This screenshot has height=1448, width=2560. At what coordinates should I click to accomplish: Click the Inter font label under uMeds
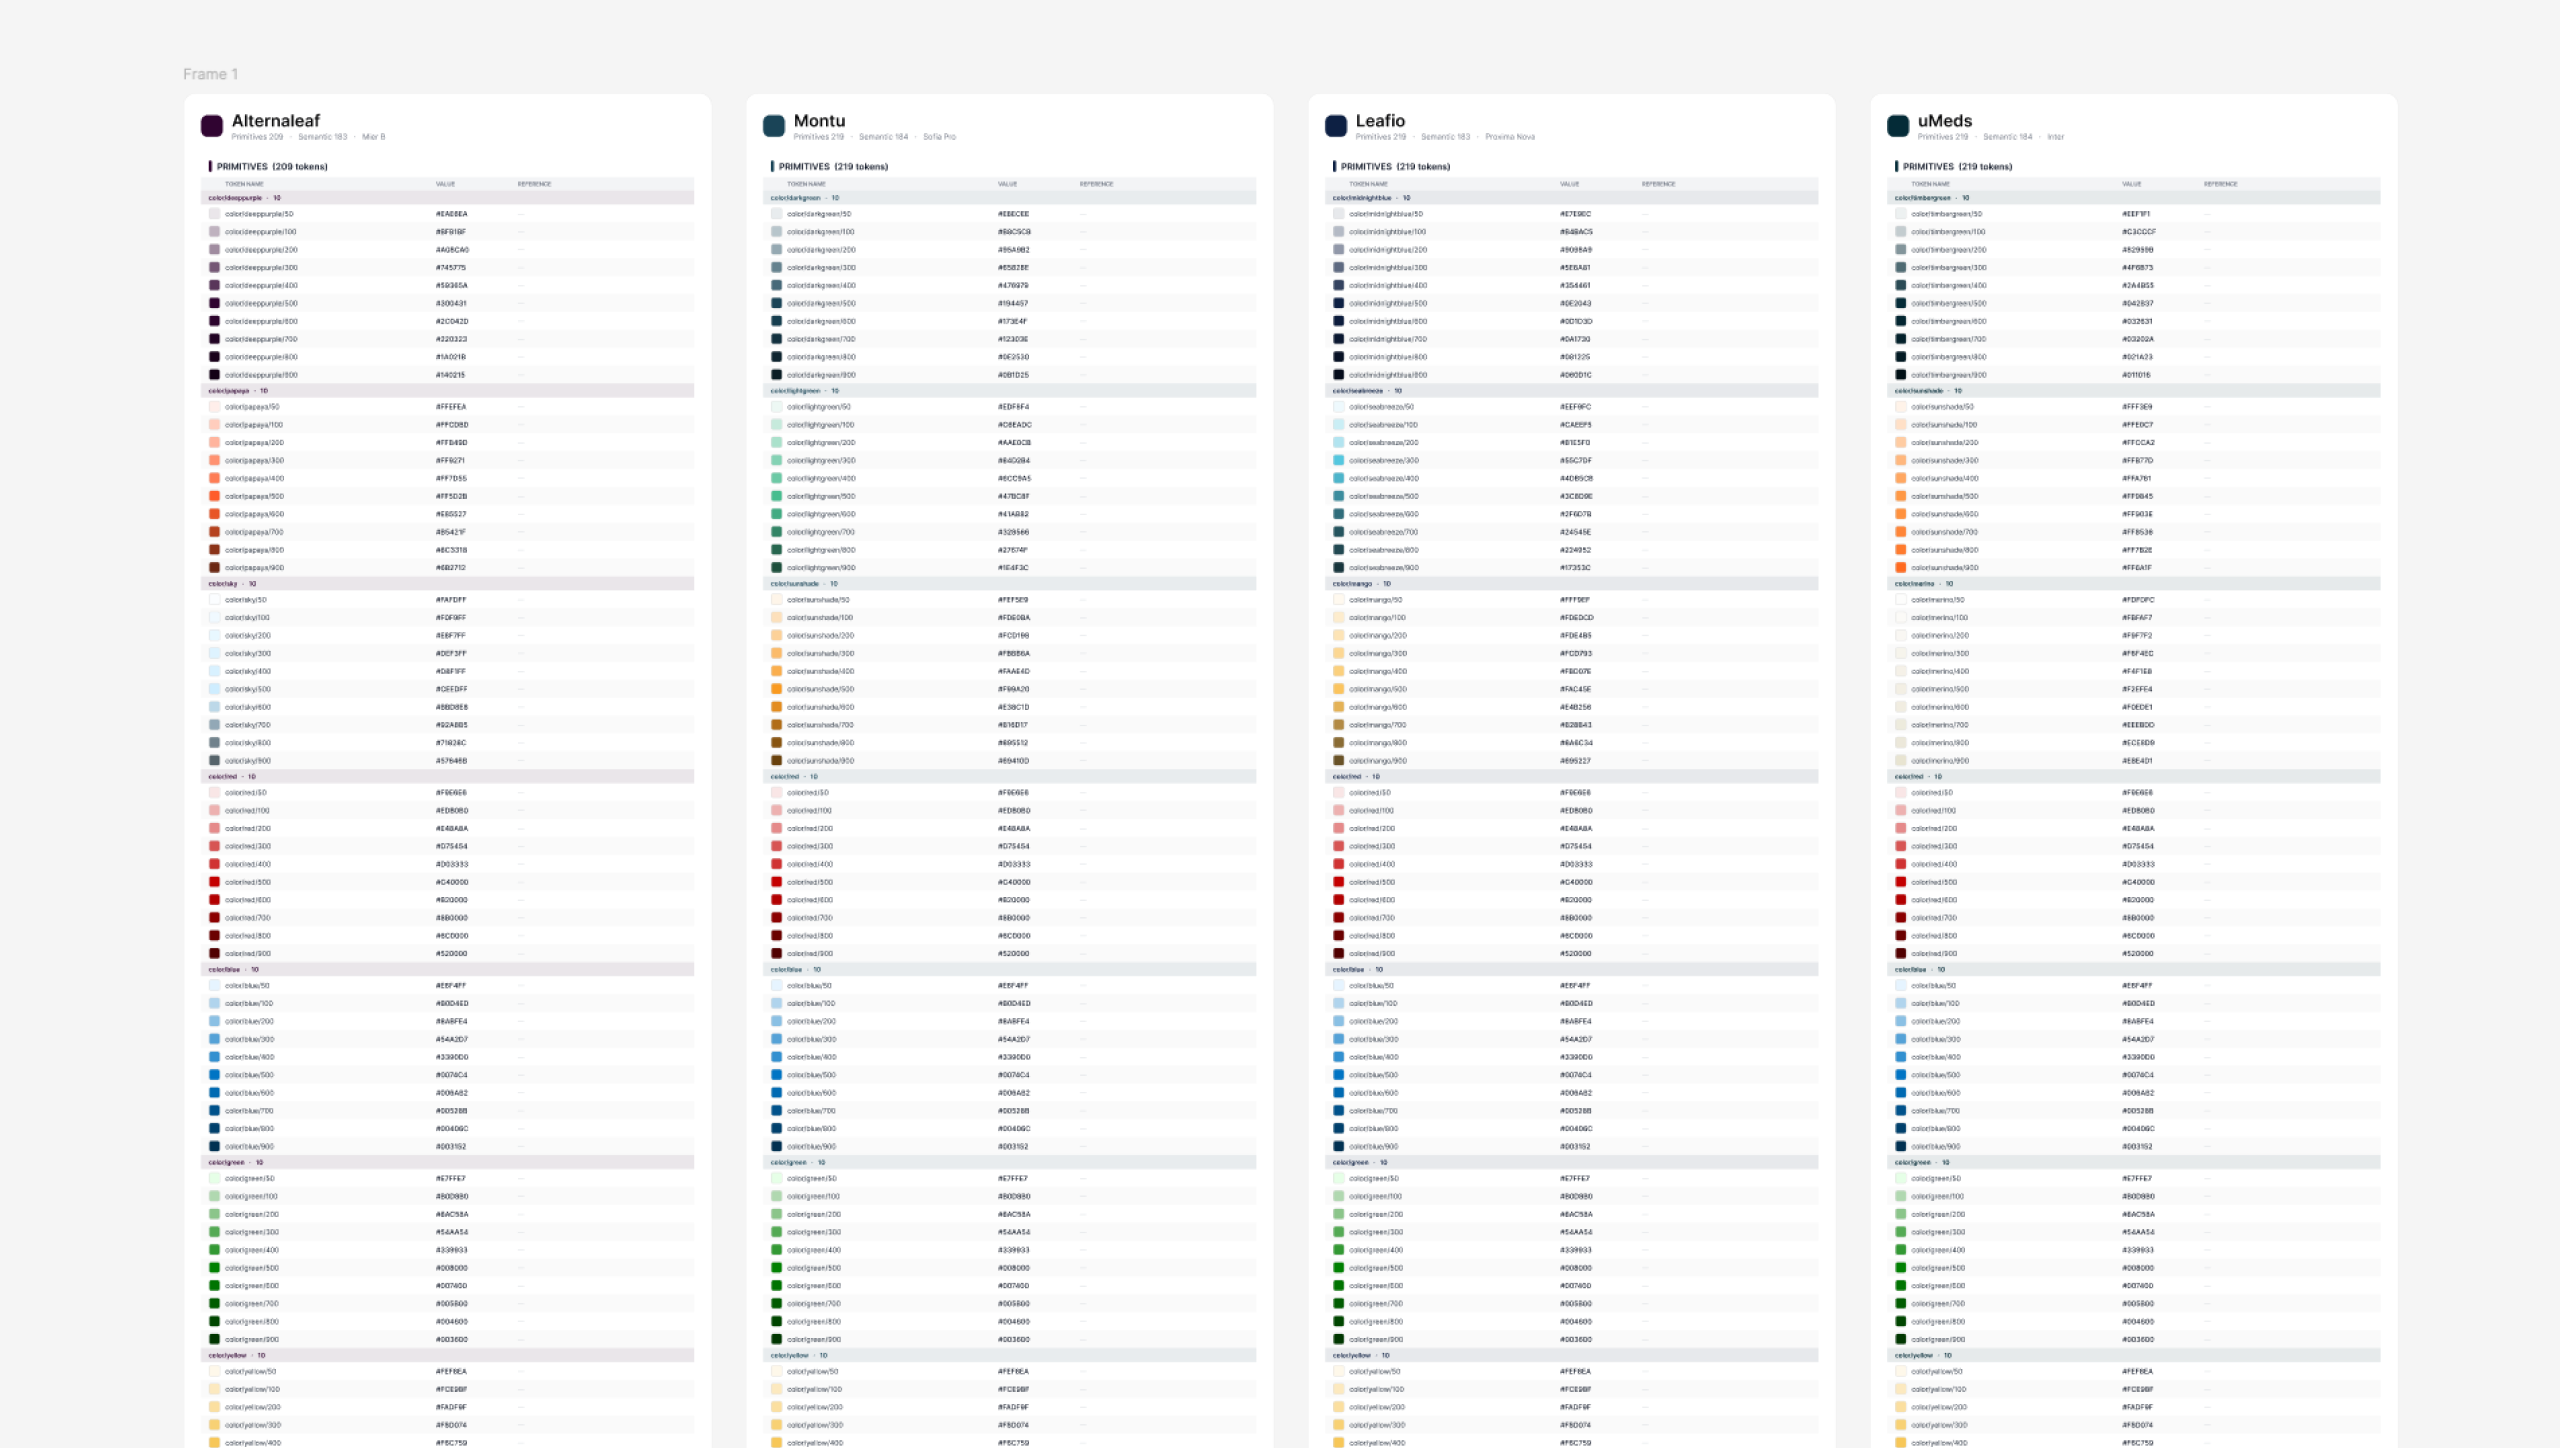(x=2055, y=137)
